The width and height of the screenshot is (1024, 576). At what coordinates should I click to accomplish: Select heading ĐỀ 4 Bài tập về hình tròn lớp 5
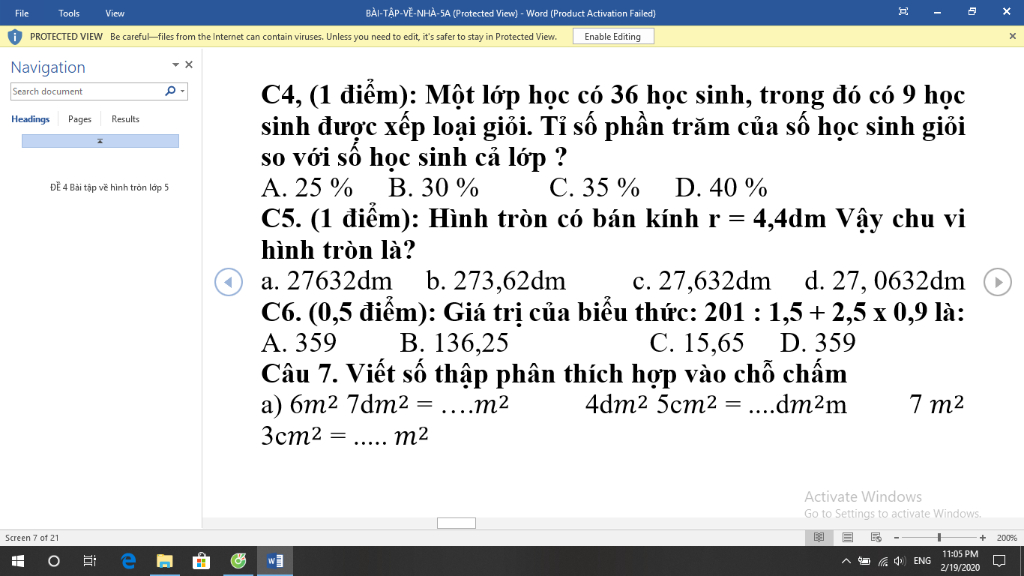click(x=109, y=187)
